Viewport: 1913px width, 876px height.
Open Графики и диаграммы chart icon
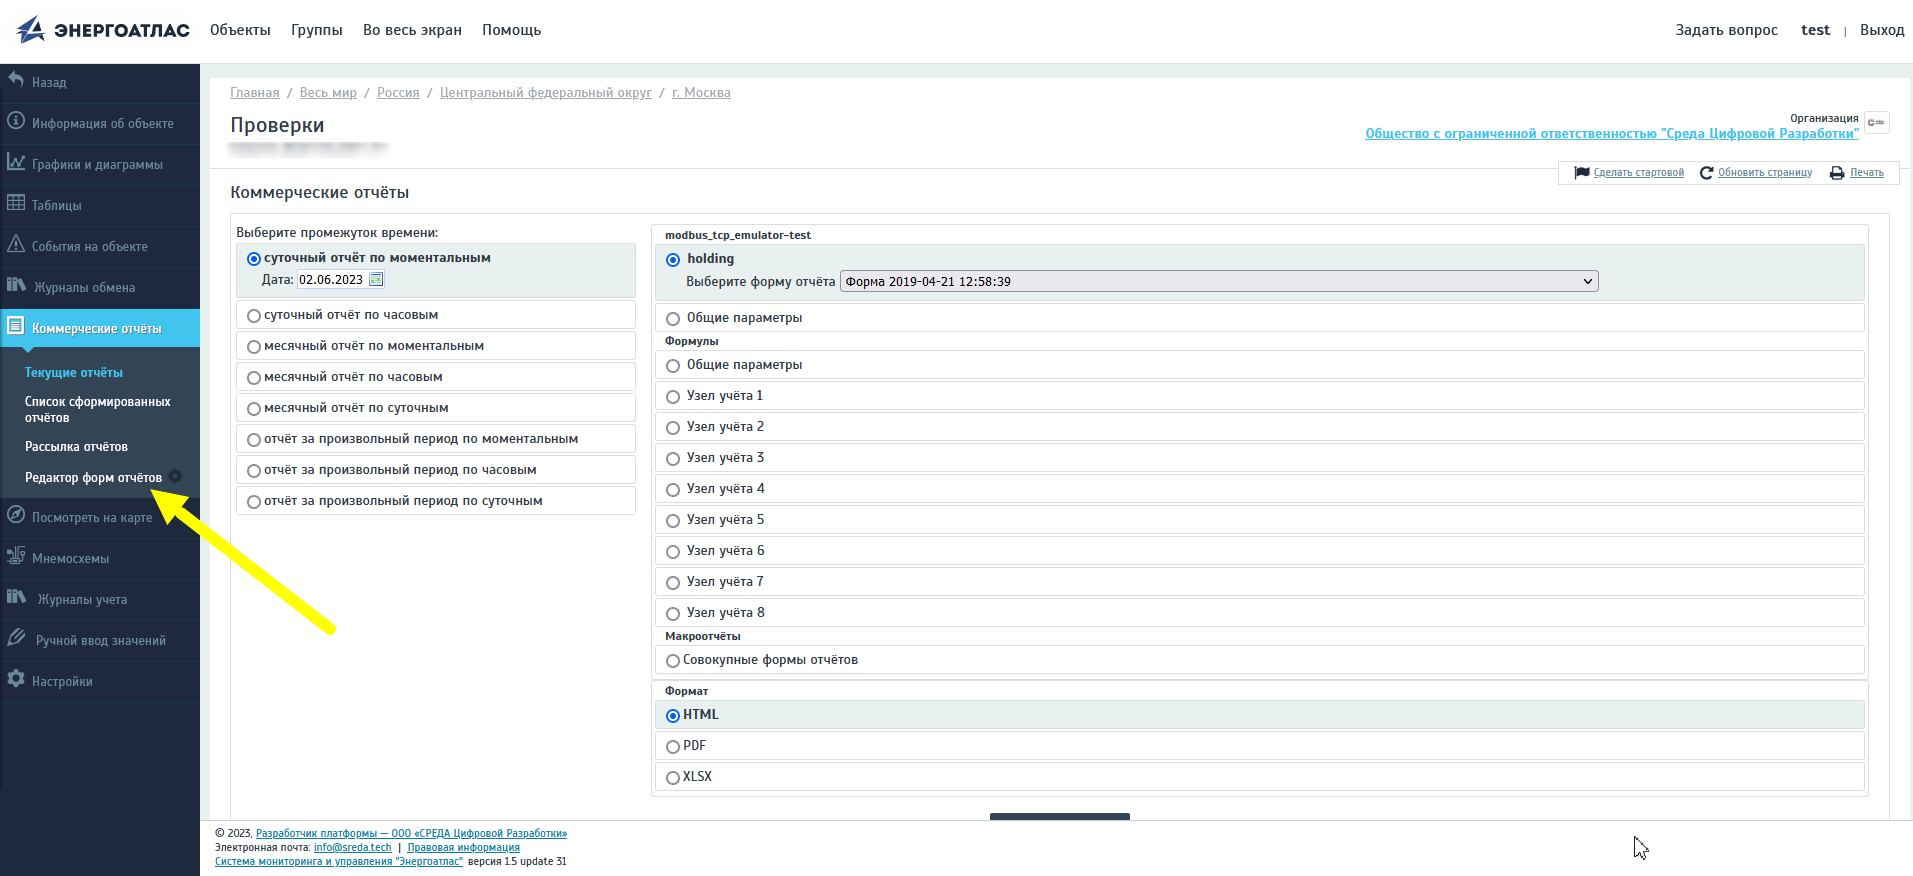pos(16,162)
